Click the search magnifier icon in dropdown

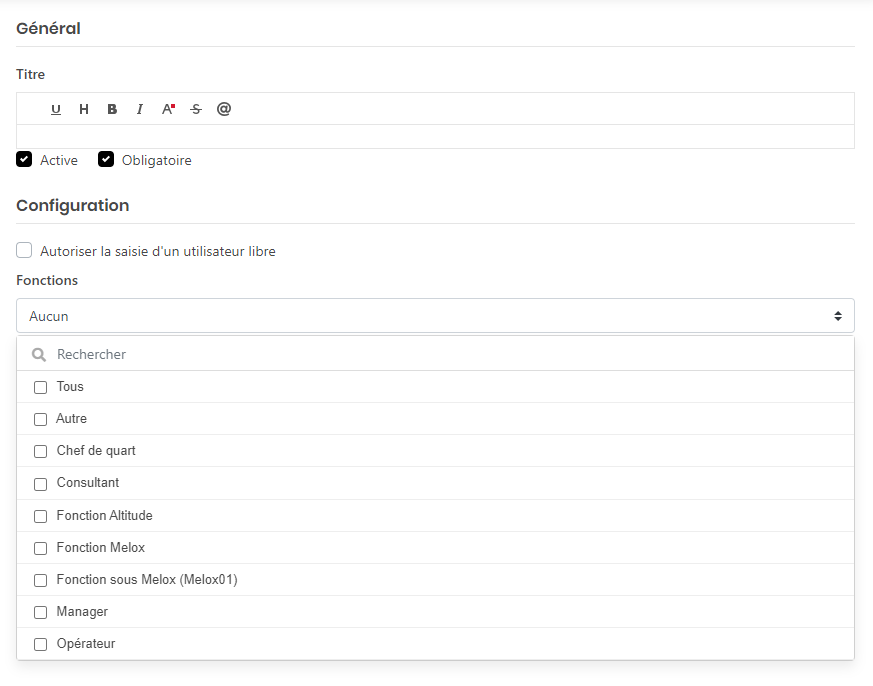[x=40, y=355]
